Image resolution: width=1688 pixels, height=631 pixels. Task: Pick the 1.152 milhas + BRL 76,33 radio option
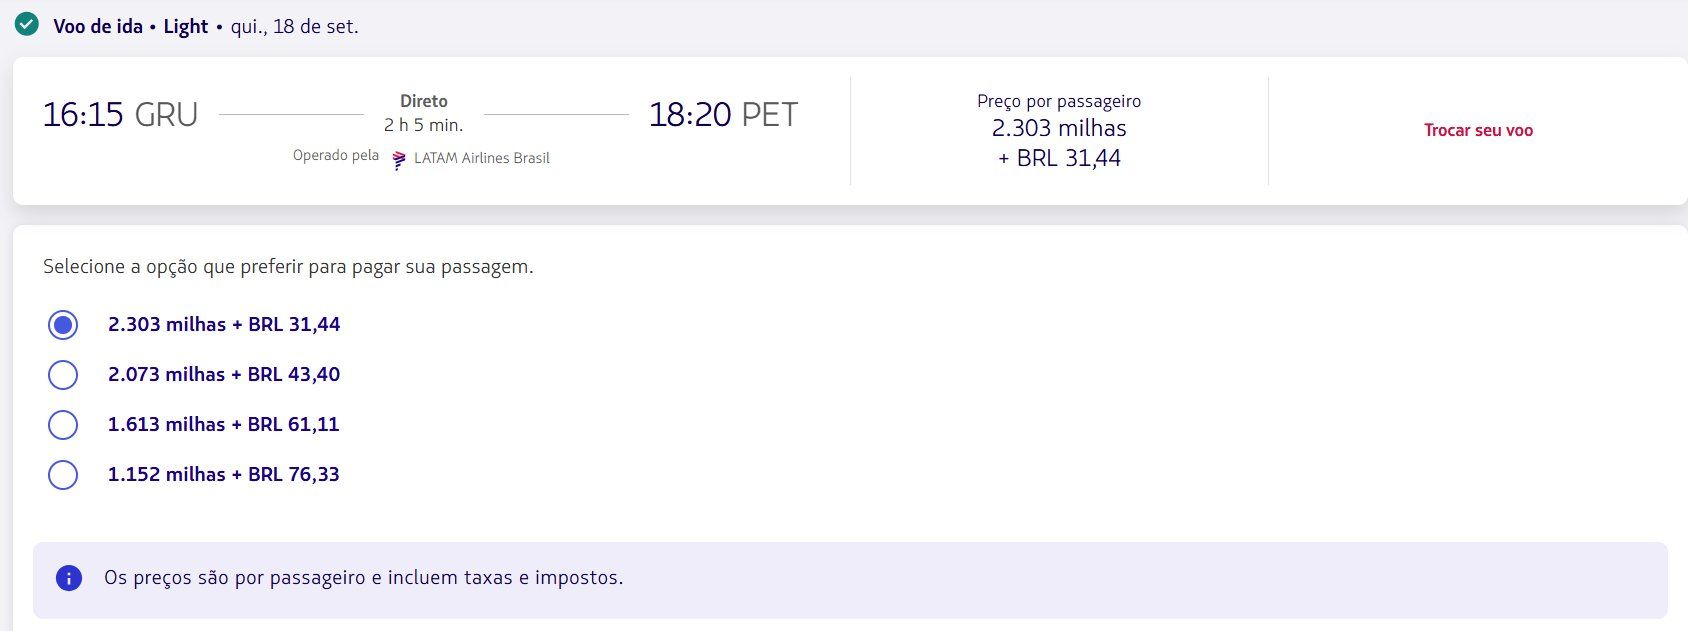click(63, 475)
